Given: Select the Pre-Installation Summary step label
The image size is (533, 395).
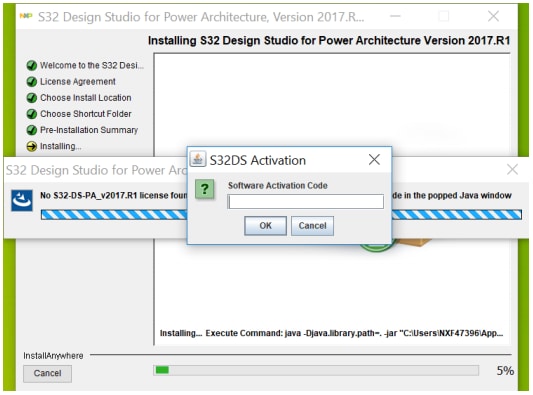Looking at the screenshot, I should pyautogui.click(x=89, y=130).
